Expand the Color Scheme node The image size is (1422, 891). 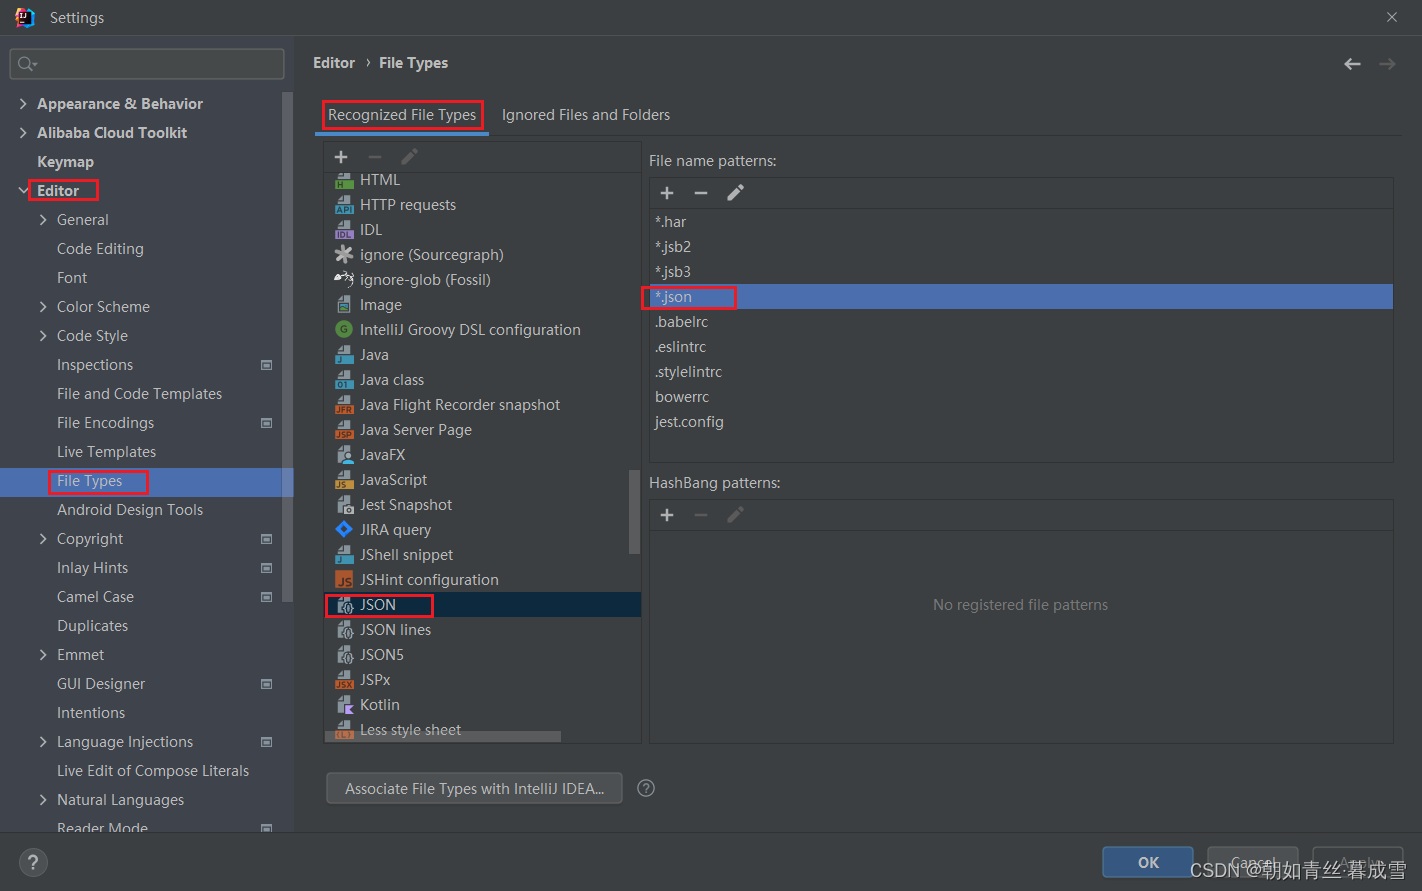pos(43,307)
